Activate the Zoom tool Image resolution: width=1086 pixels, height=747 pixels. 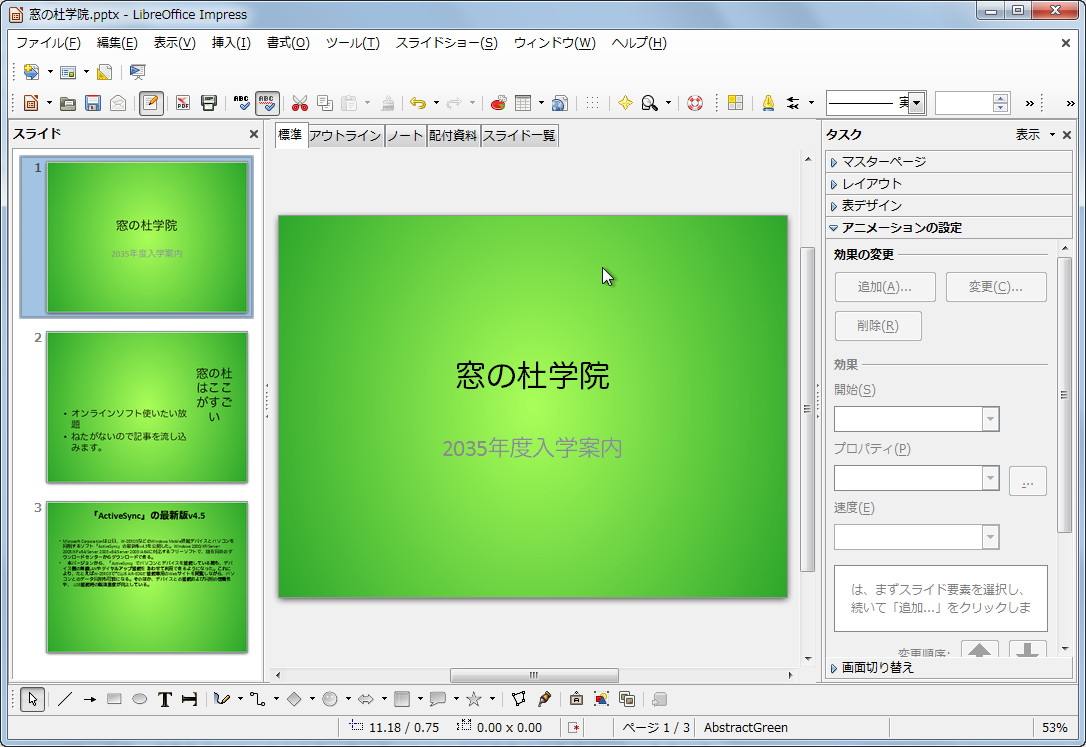[x=651, y=102]
